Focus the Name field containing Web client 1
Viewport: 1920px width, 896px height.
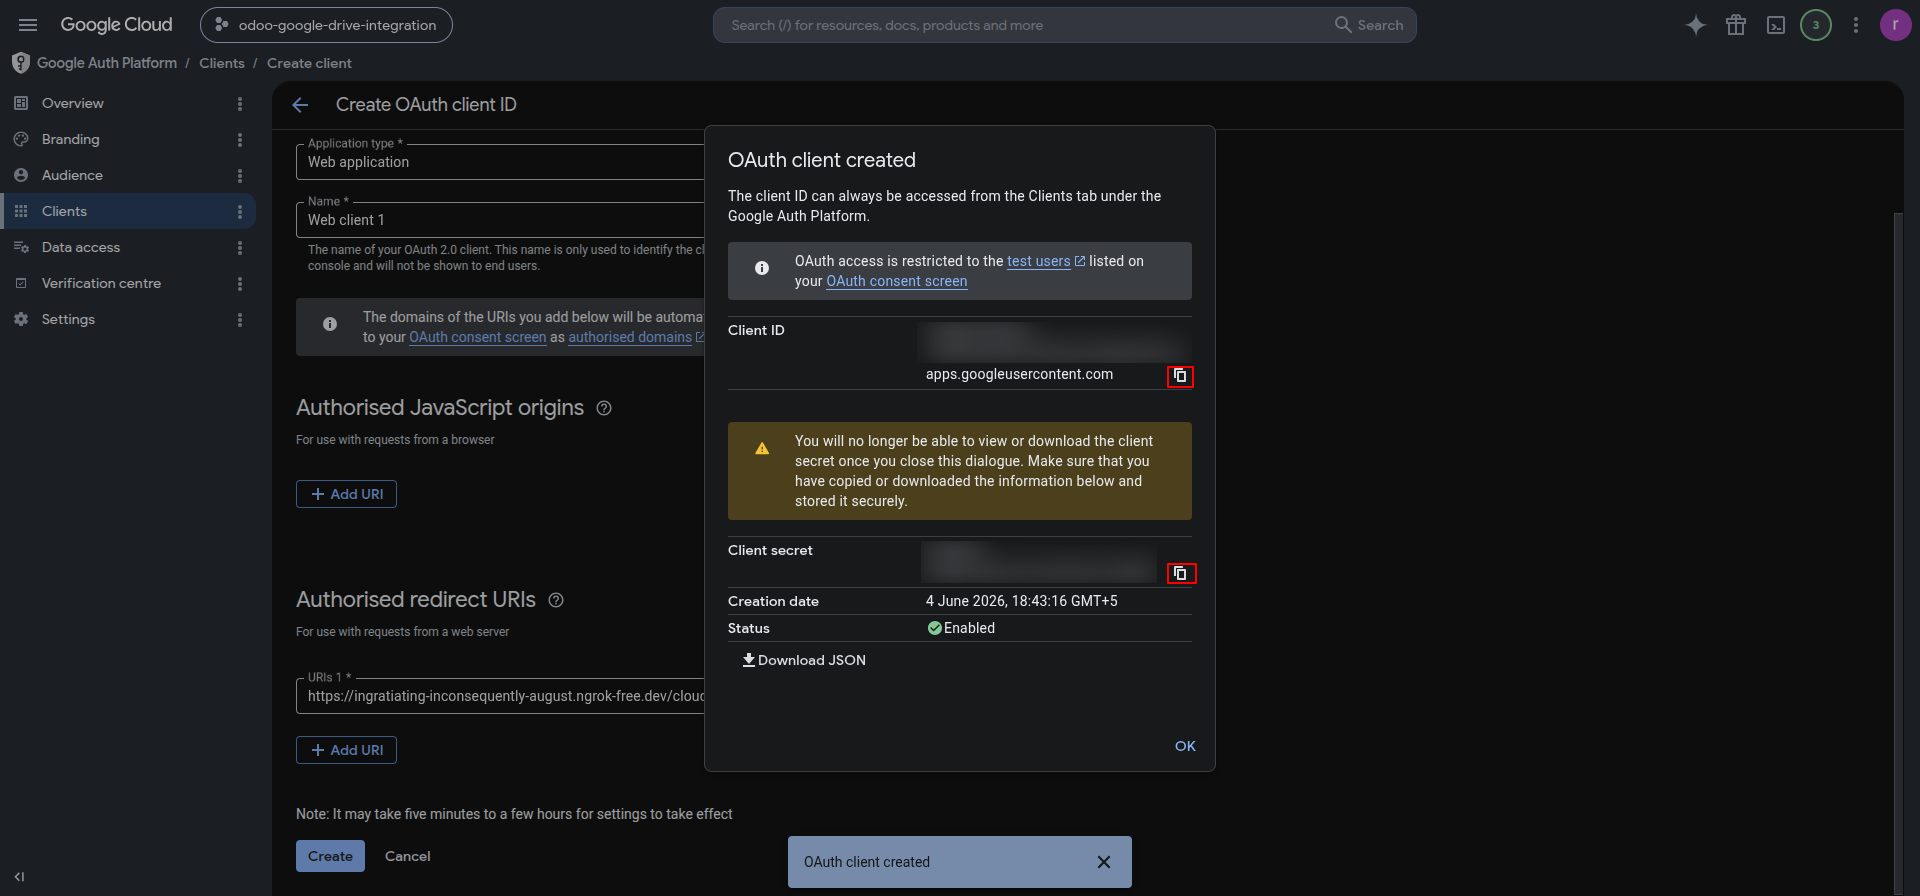[500, 220]
